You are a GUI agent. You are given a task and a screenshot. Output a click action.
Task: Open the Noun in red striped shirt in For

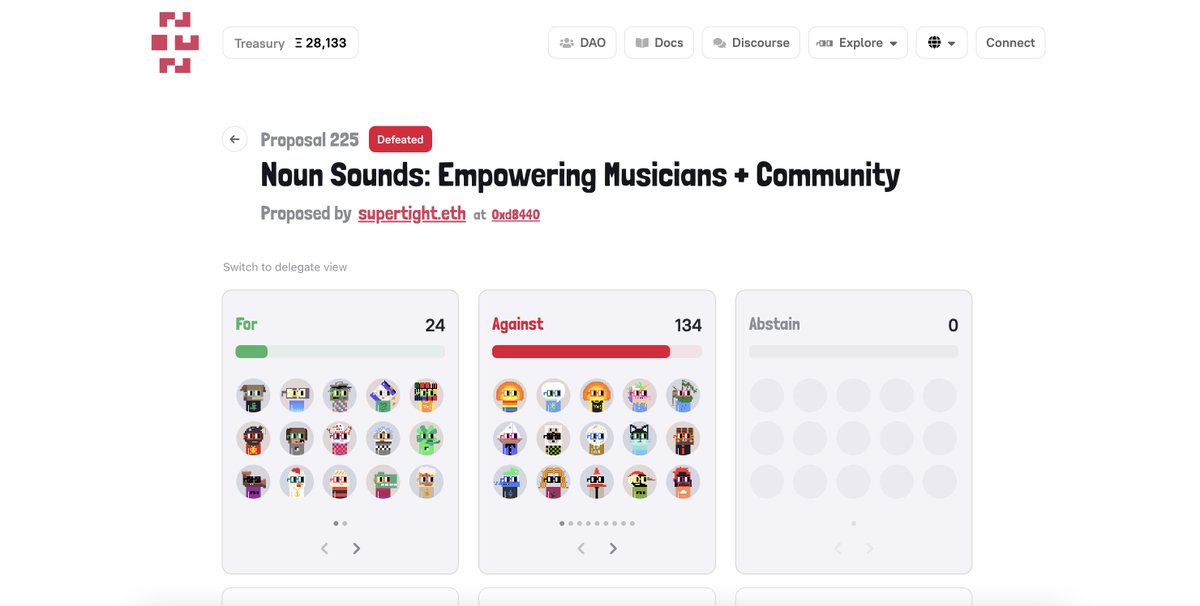coord(340,482)
